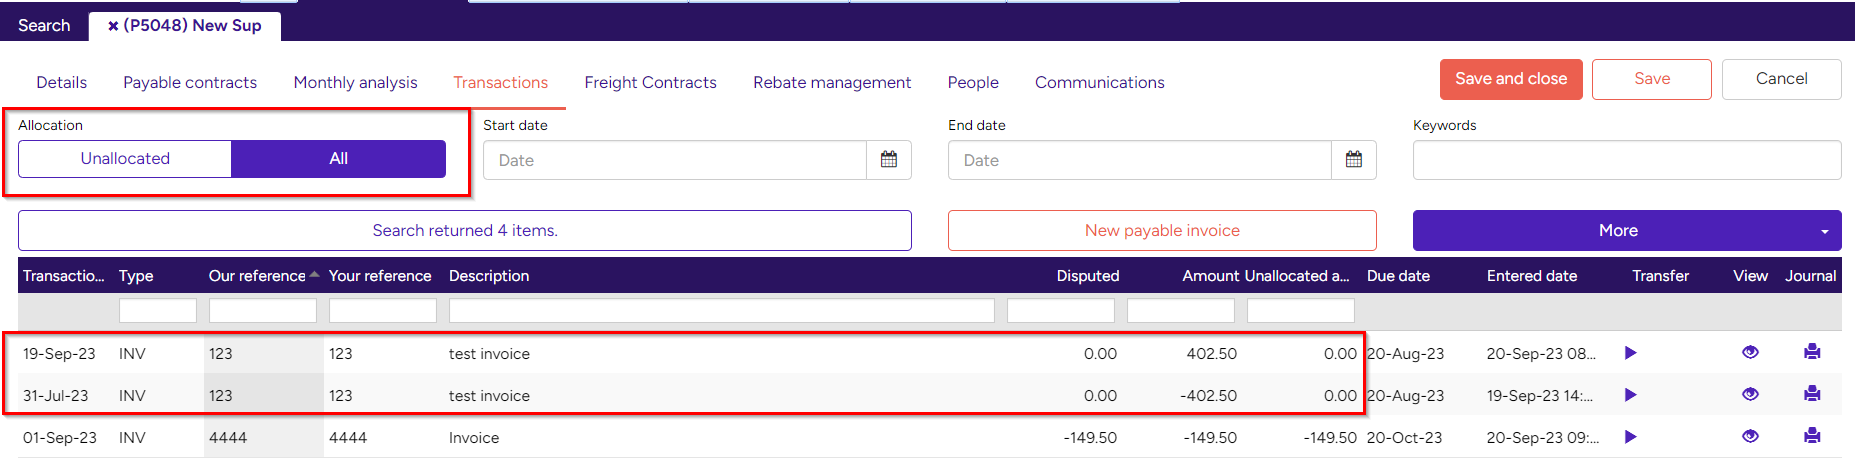The width and height of the screenshot is (1855, 458).
Task: Select the All allocation filter
Action: pyautogui.click(x=338, y=159)
